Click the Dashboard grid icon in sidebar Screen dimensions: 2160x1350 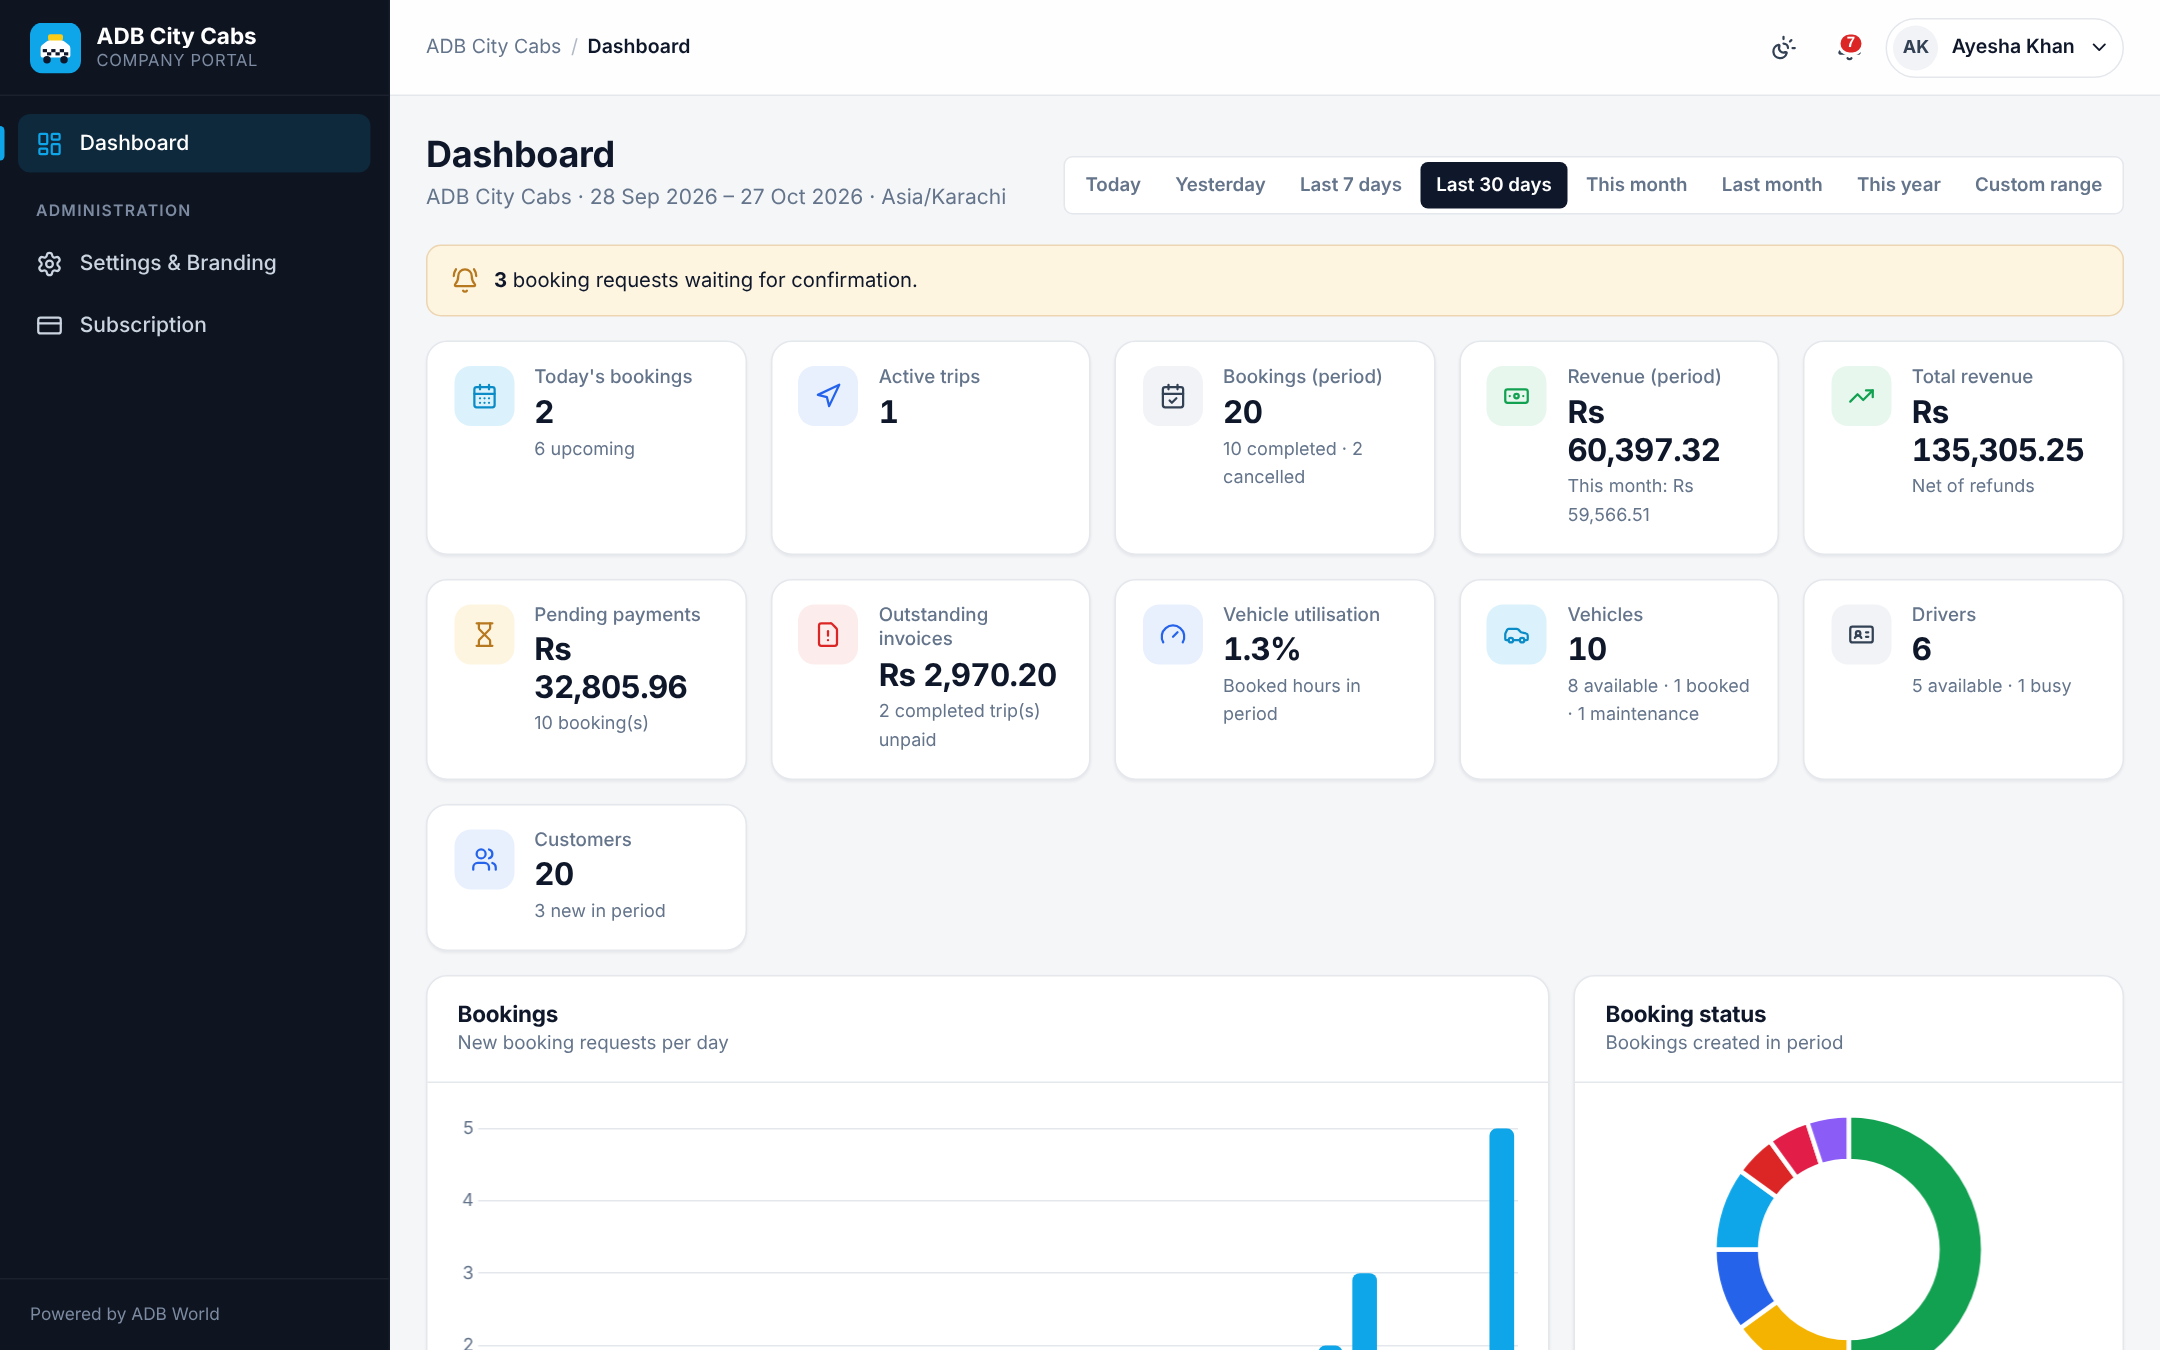click(49, 143)
